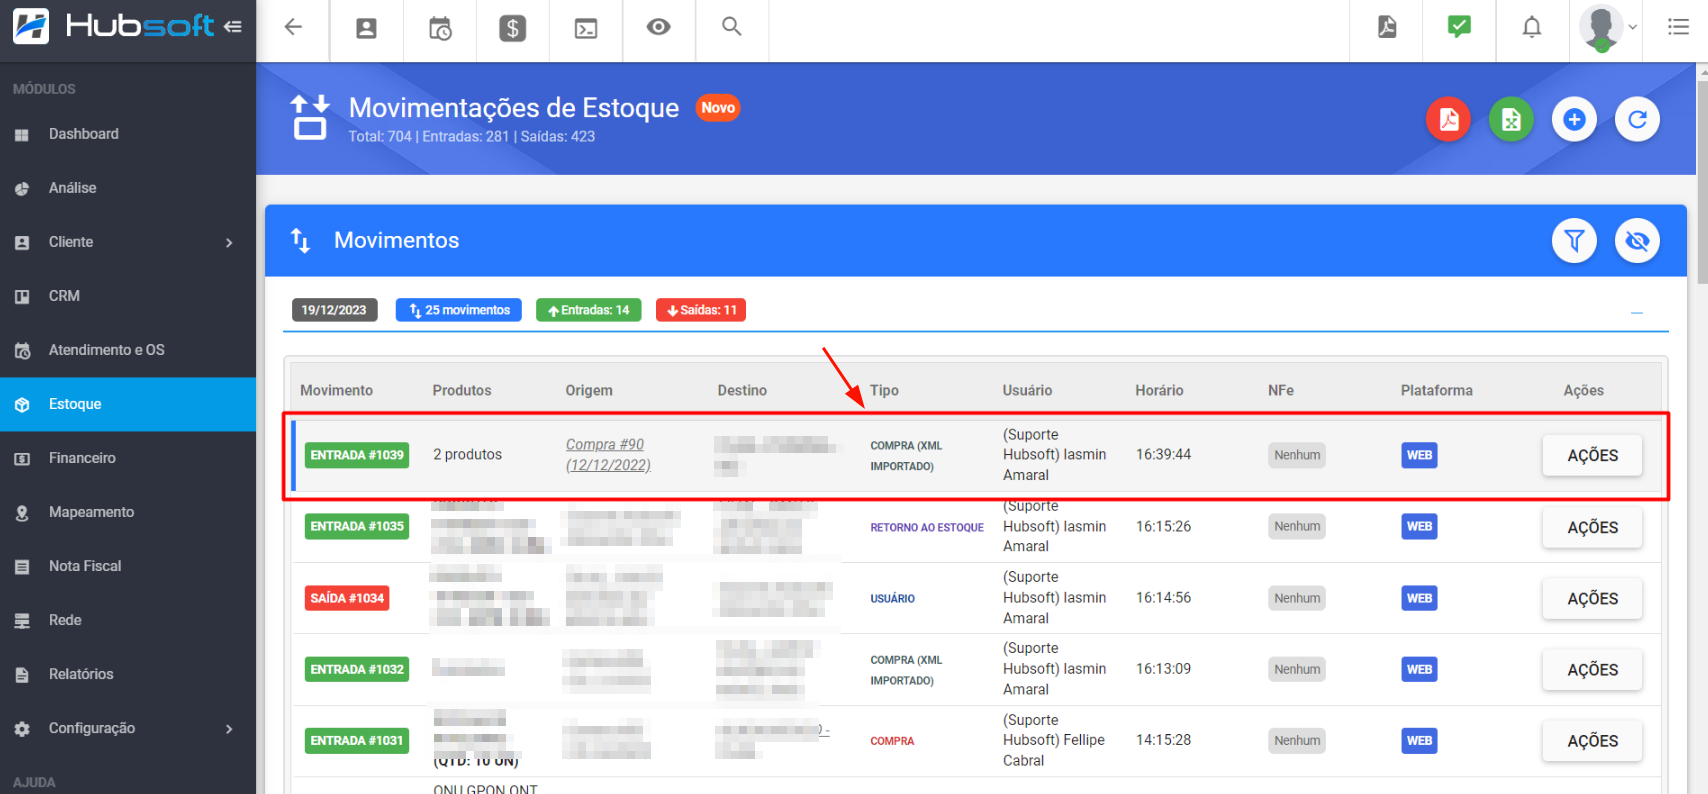Open the calendar clock icon in toolbar
The image size is (1708, 794).
pyautogui.click(x=440, y=28)
